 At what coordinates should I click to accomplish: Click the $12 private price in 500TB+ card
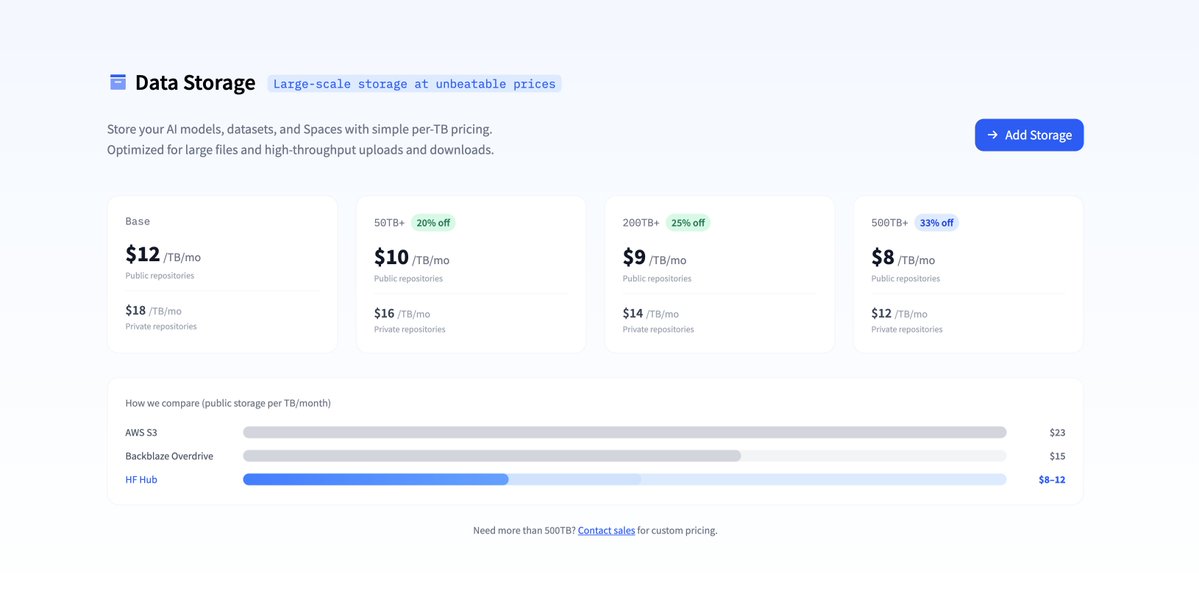899,314
